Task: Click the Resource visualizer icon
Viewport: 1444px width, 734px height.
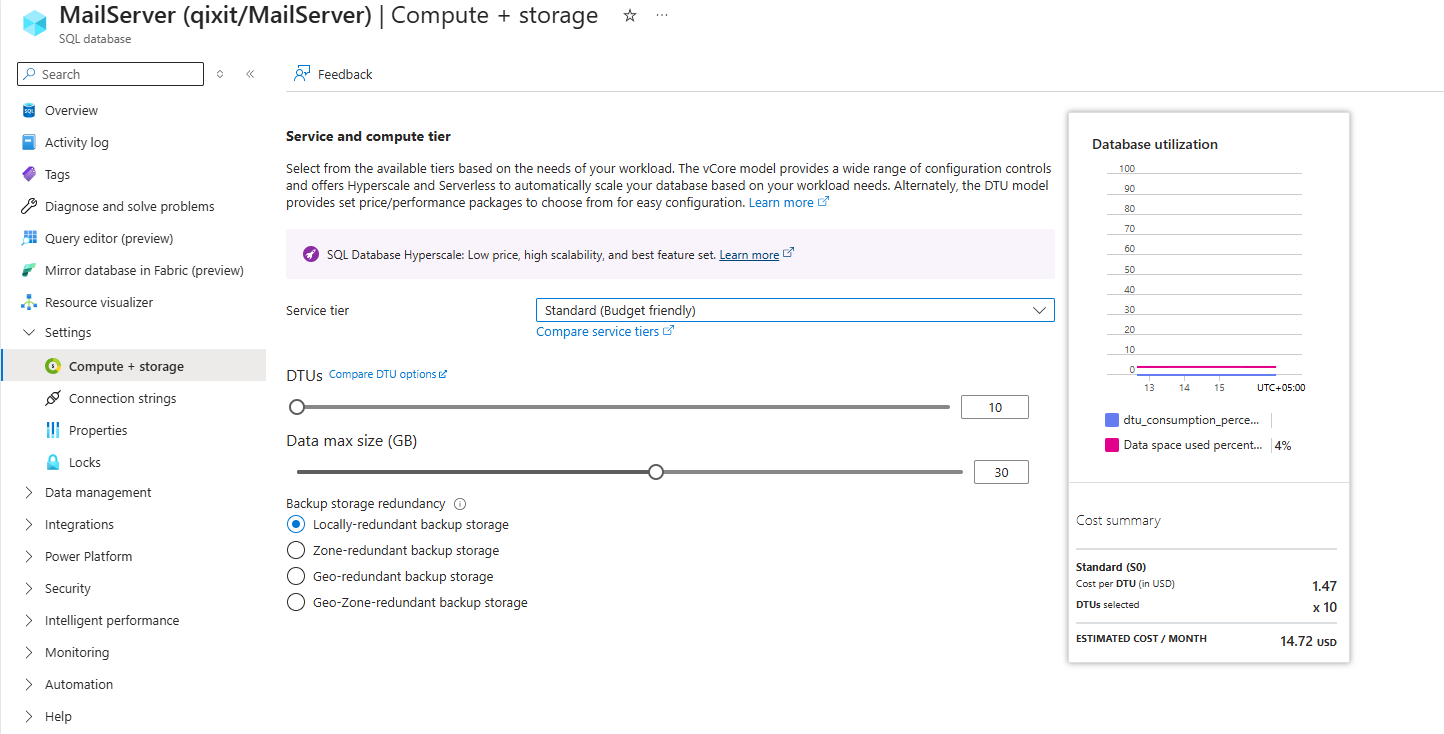Action: coord(29,303)
